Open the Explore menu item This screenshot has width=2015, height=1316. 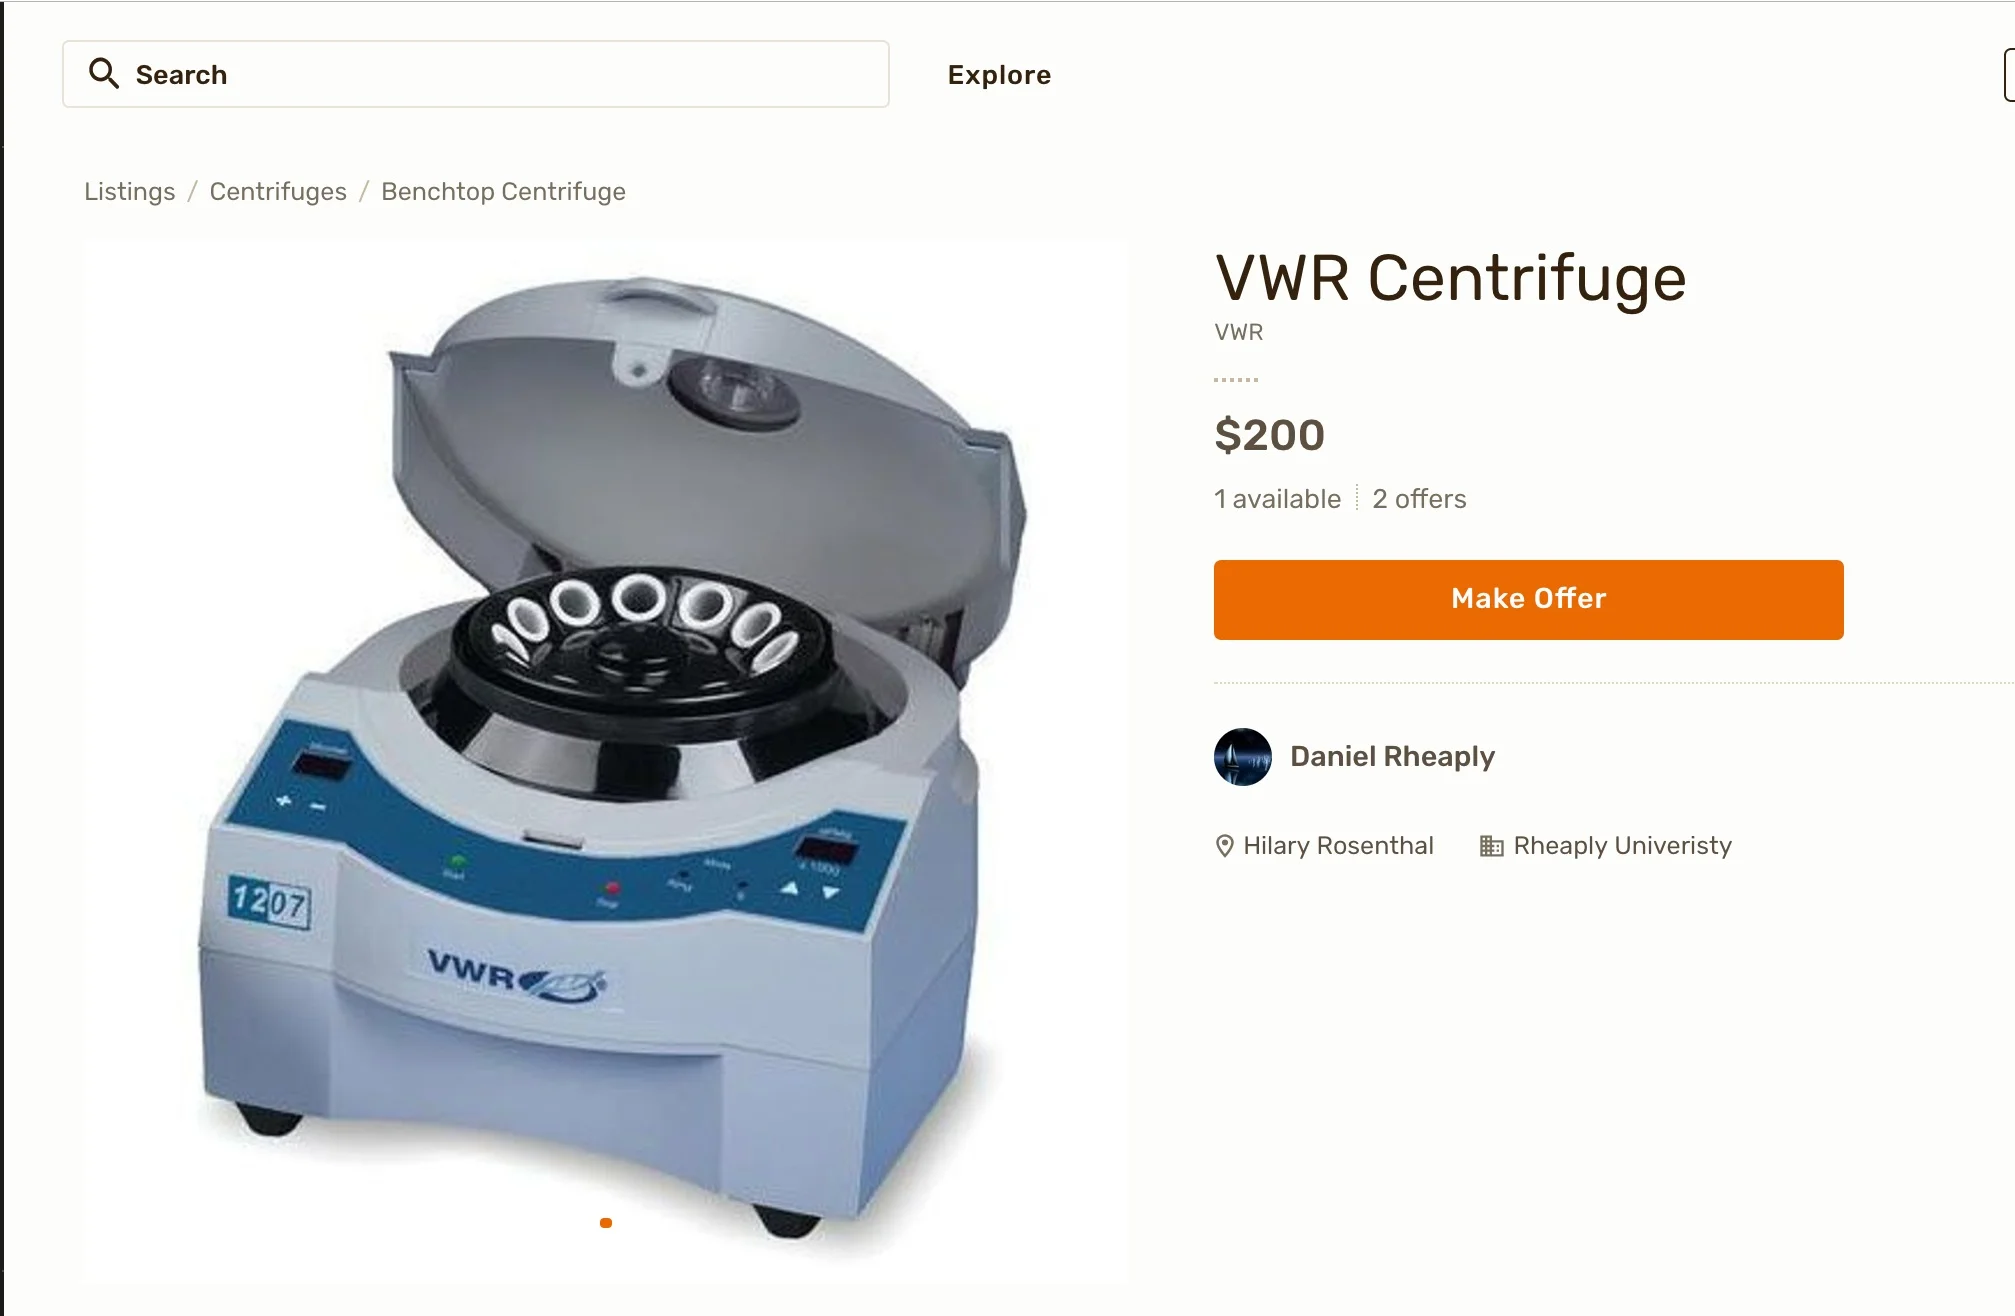coord(999,75)
